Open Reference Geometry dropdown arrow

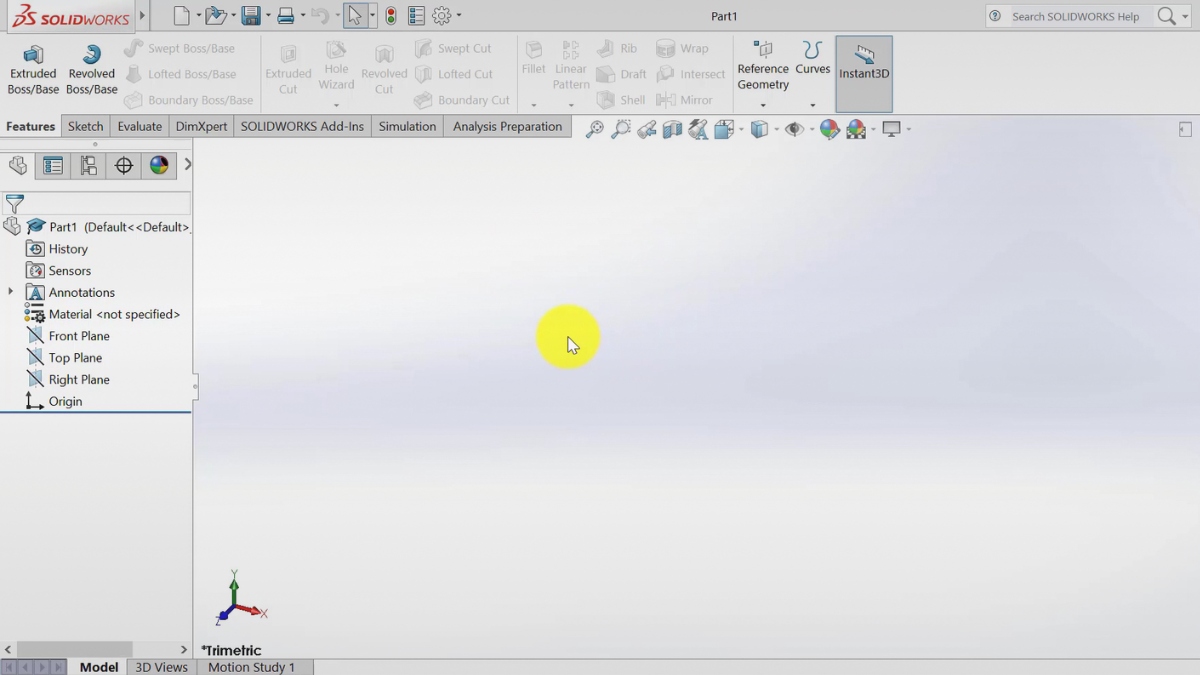tap(763, 105)
